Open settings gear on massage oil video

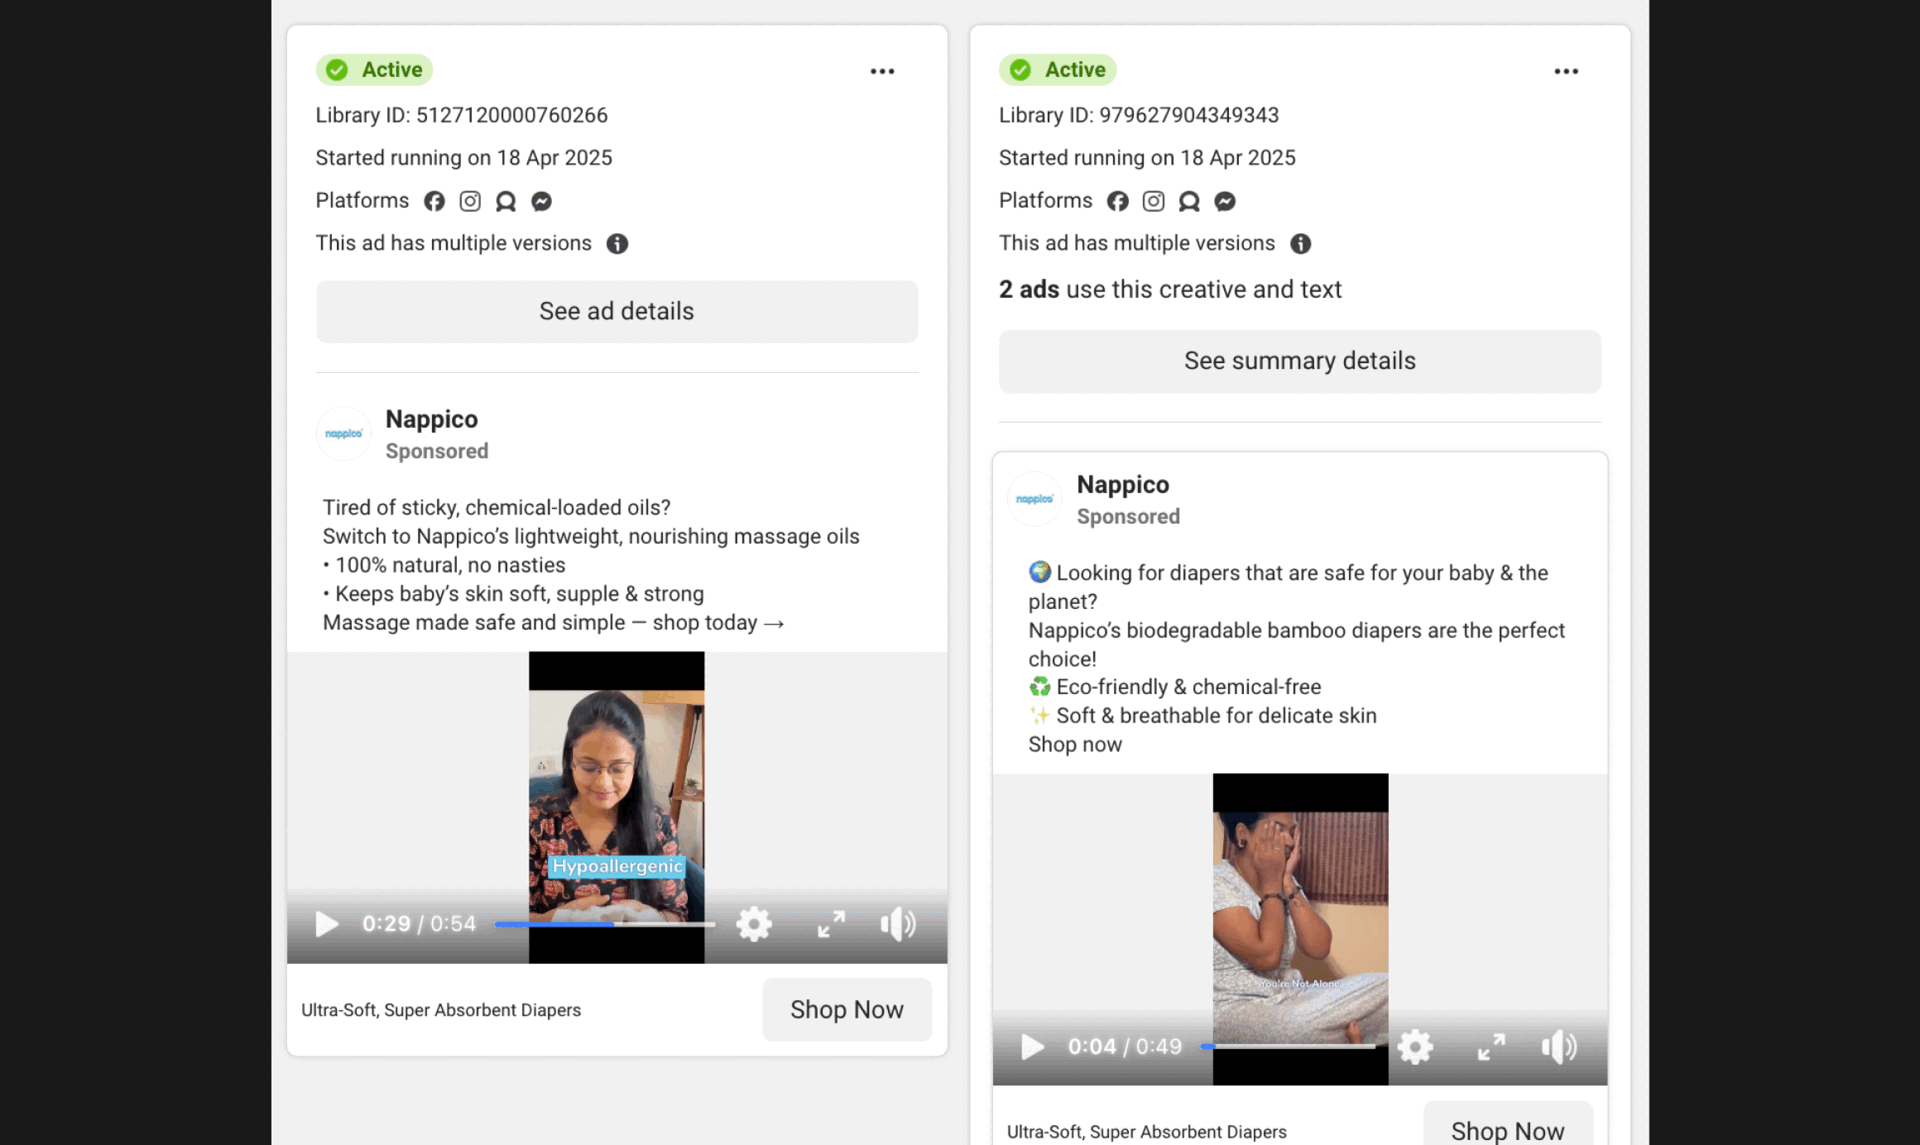click(x=754, y=924)
